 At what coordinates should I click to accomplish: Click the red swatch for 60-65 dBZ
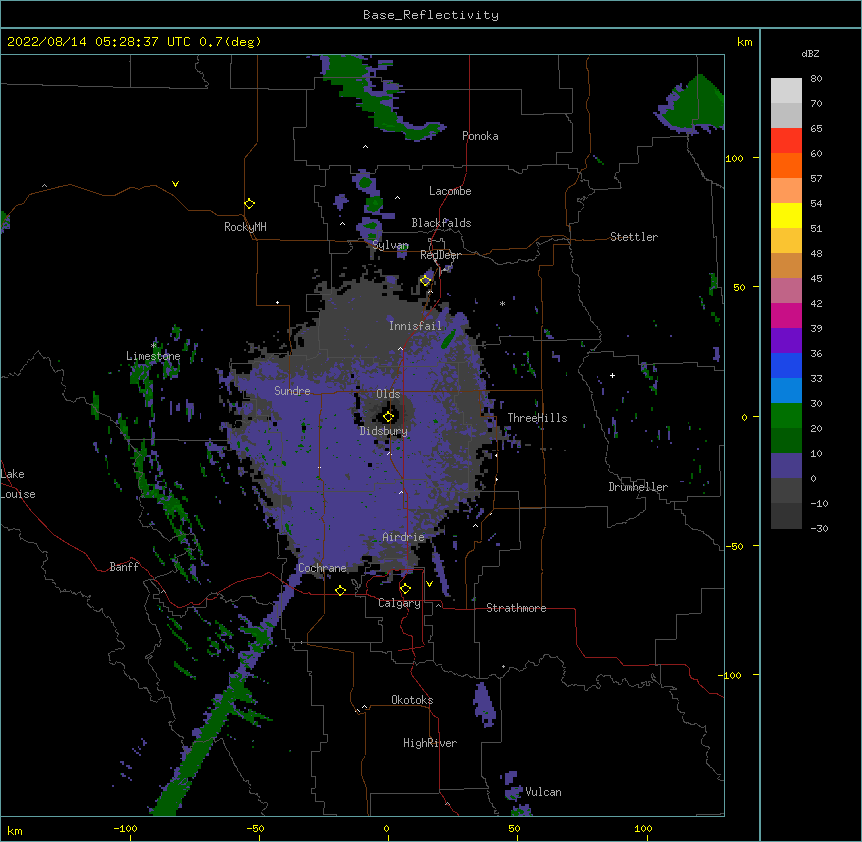786,141
